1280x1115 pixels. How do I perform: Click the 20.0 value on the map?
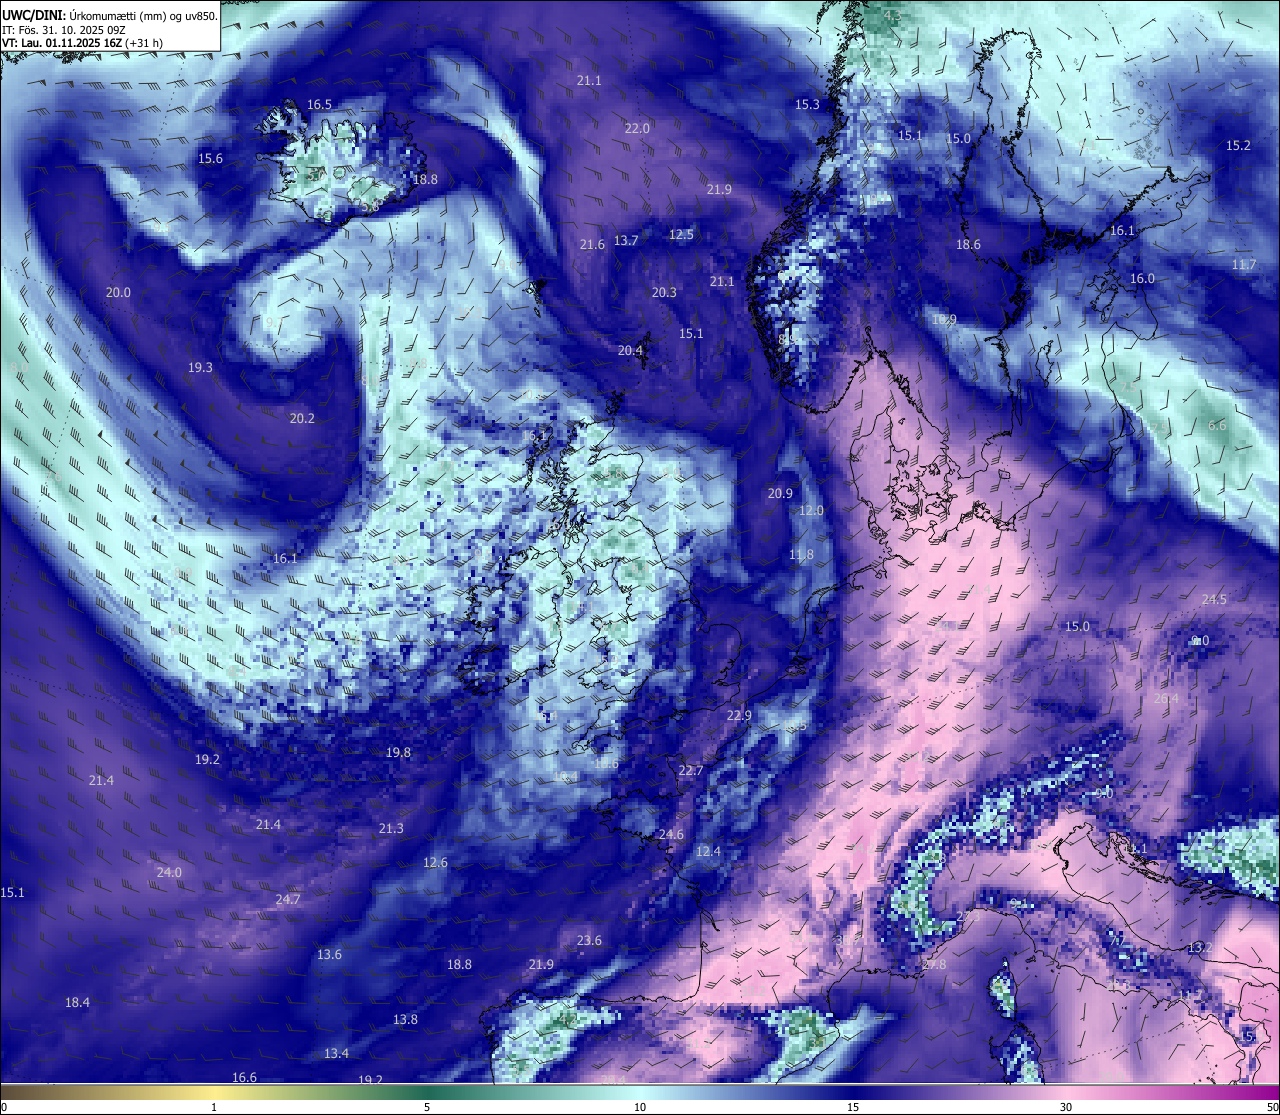click(118, 293)
